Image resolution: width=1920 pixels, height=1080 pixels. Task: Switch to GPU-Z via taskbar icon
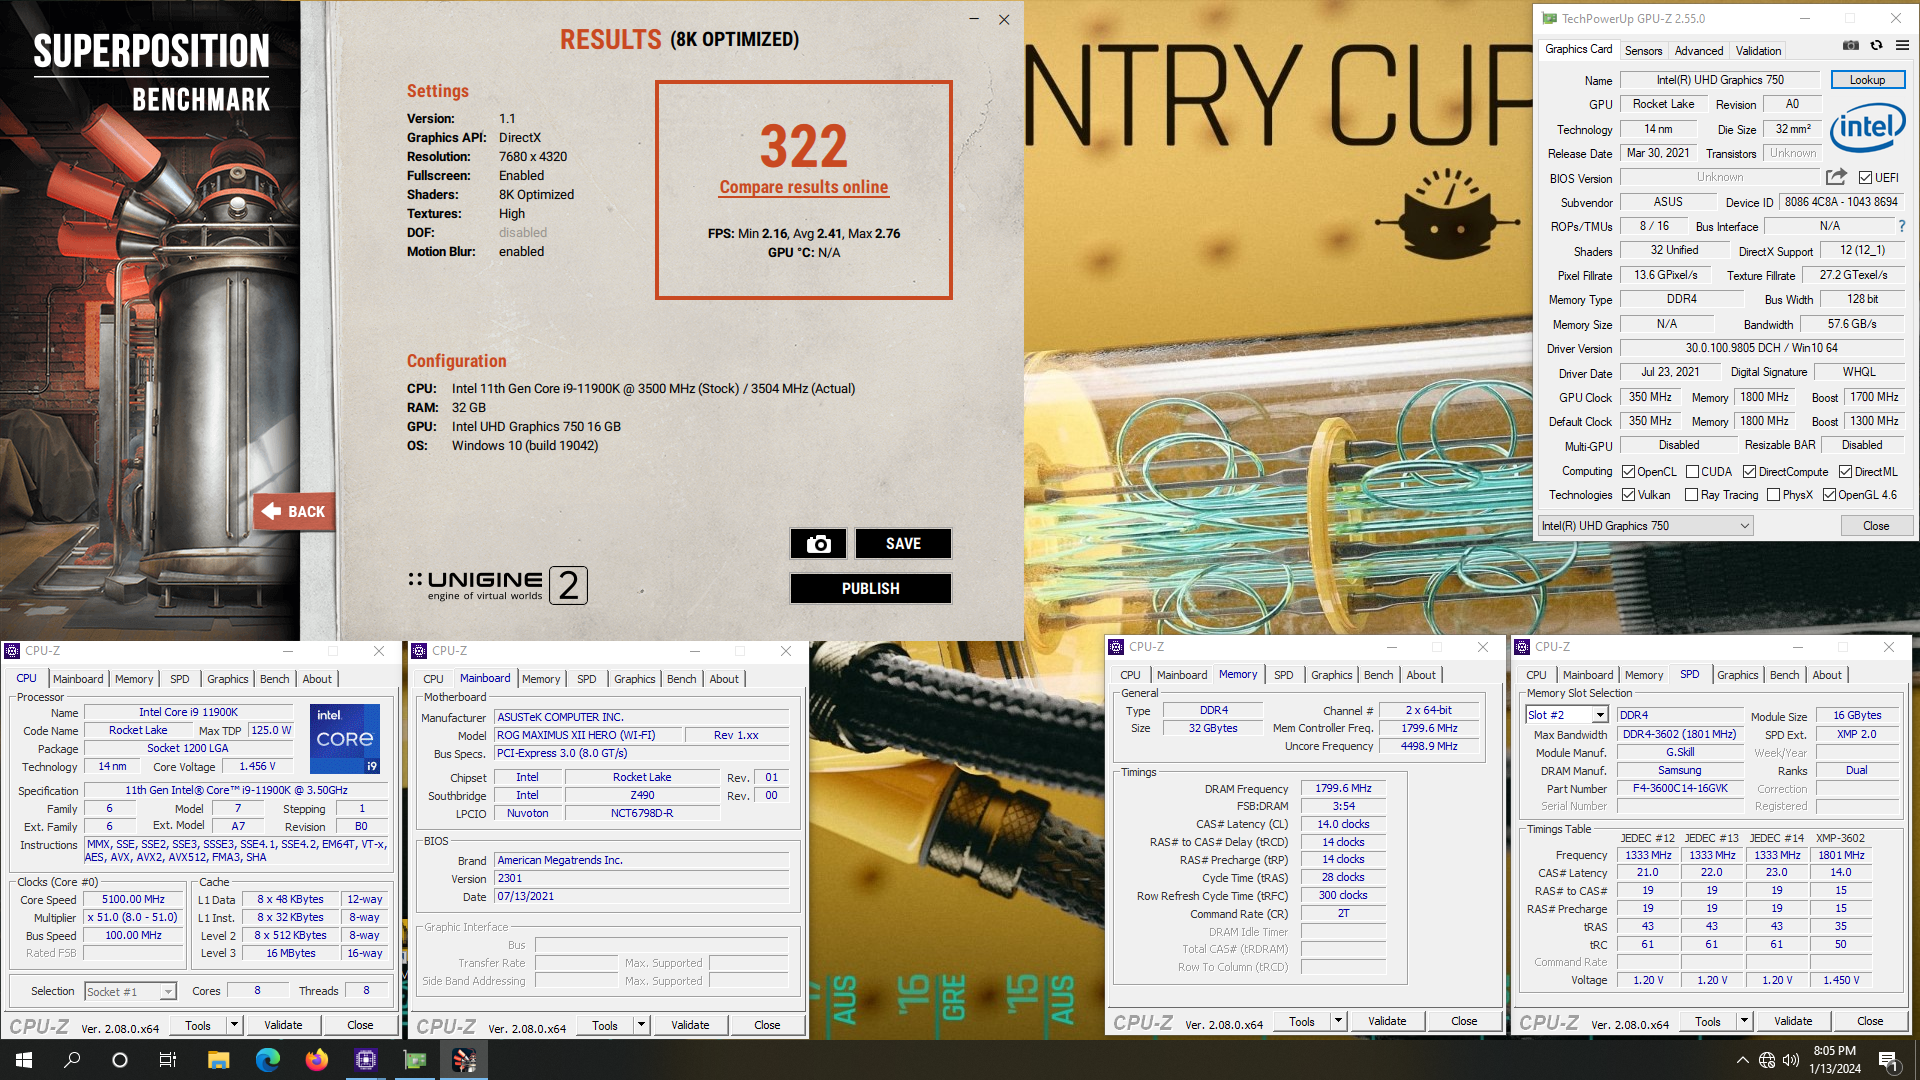click(414, 1060)
